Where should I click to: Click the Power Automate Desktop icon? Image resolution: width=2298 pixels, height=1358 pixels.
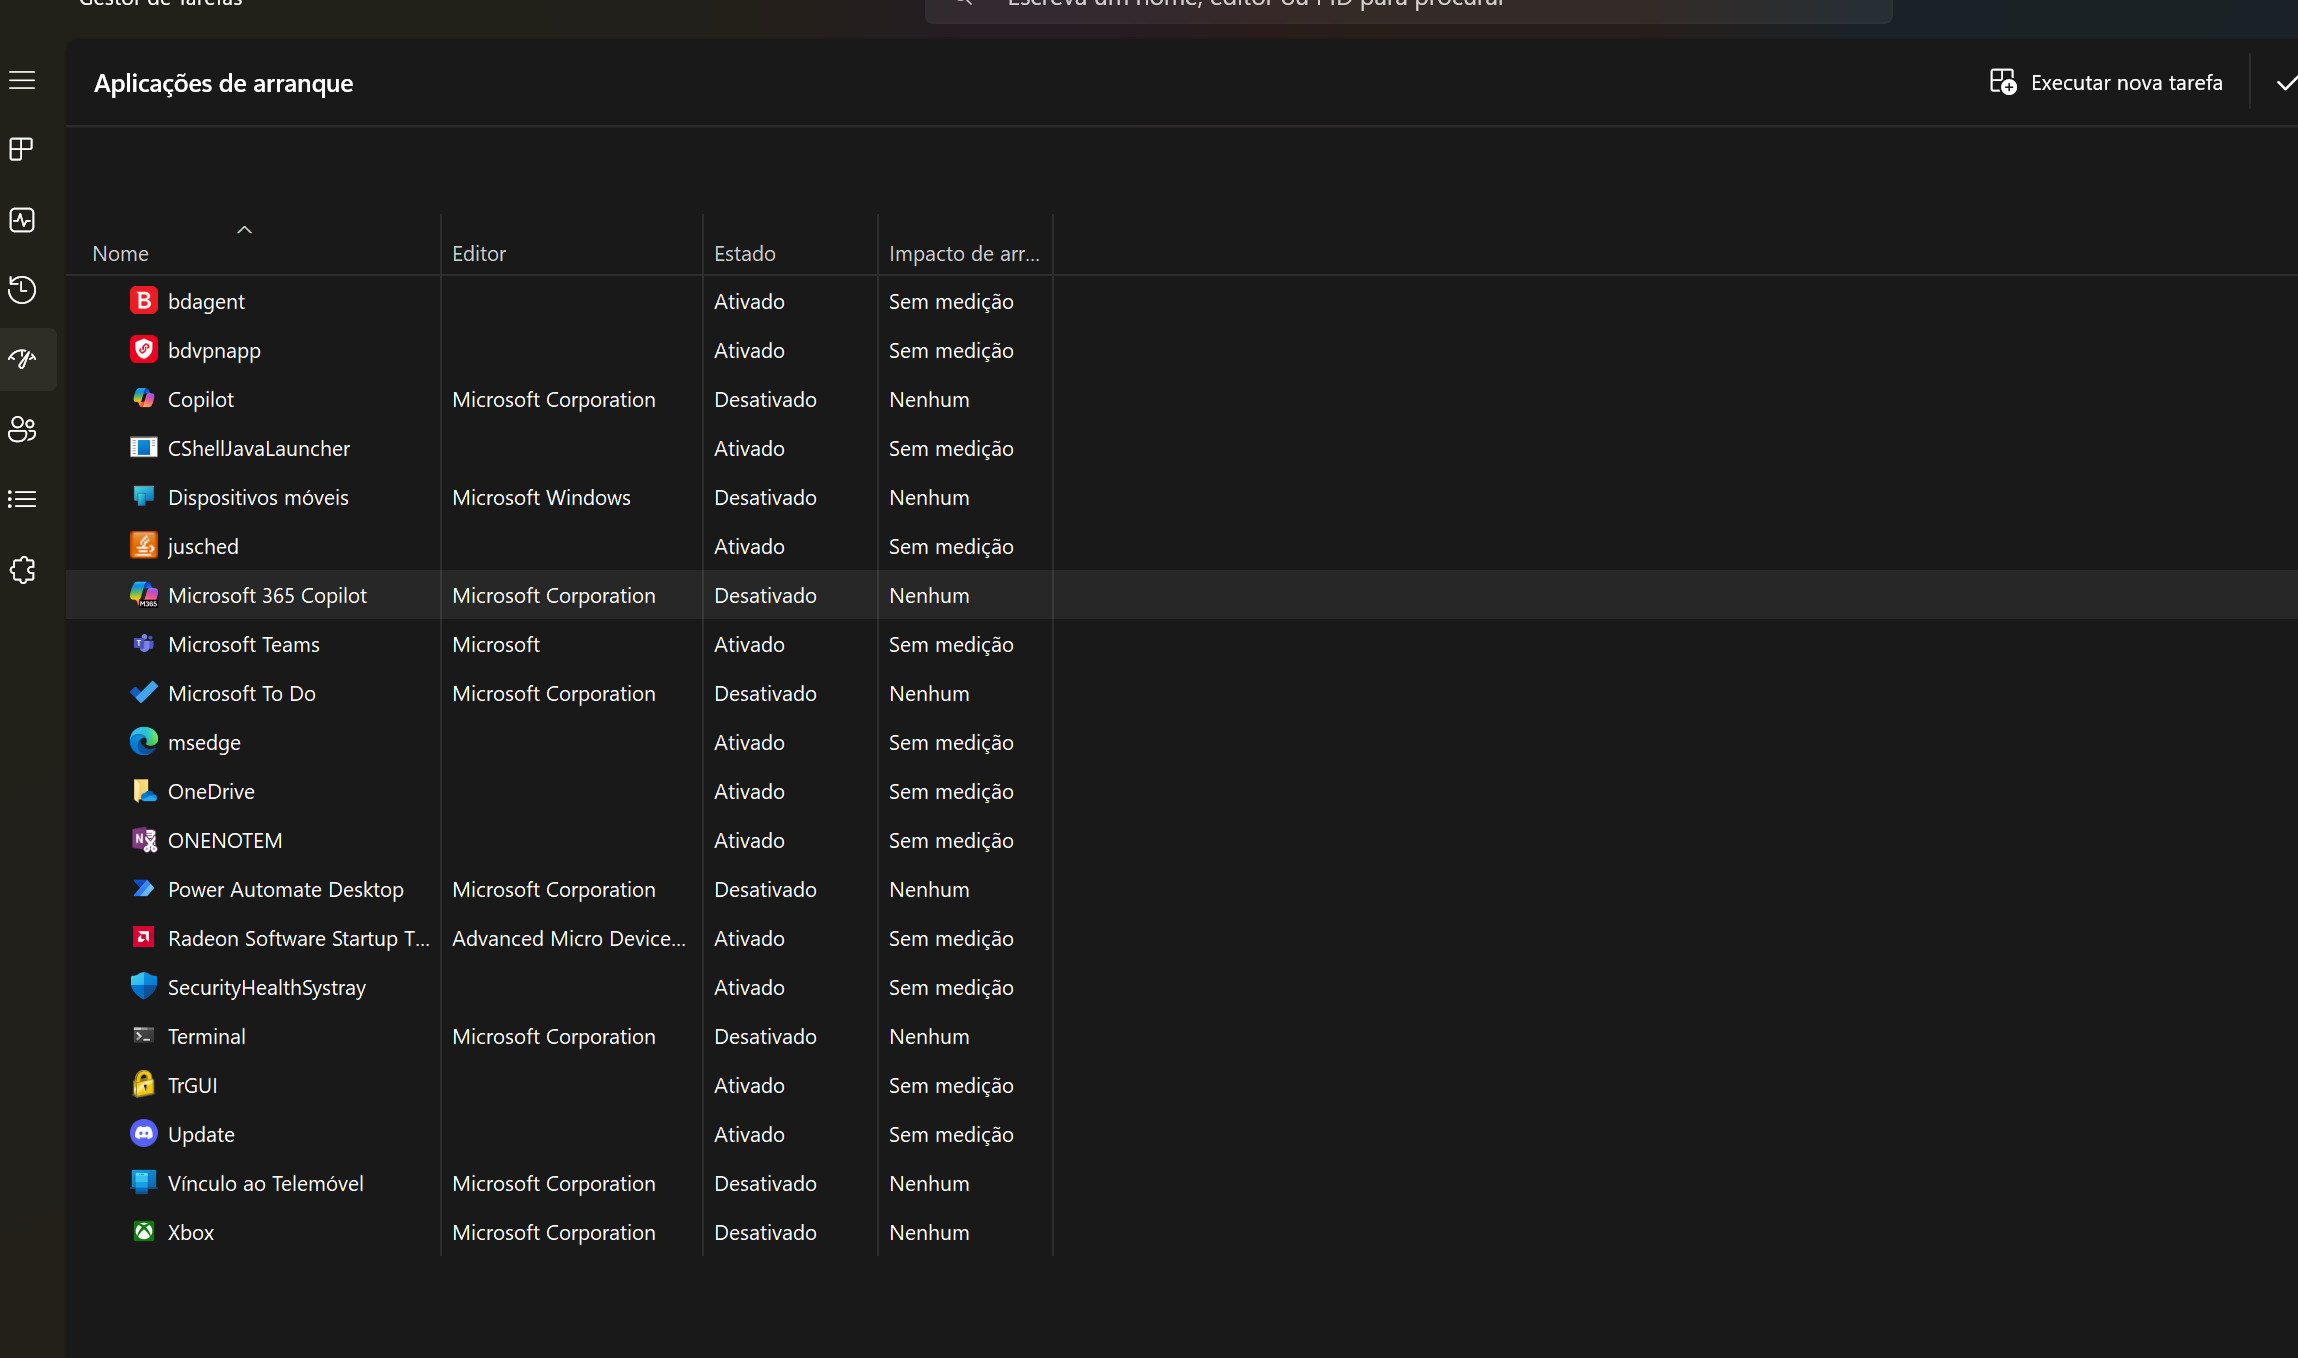tap(144, 888)
